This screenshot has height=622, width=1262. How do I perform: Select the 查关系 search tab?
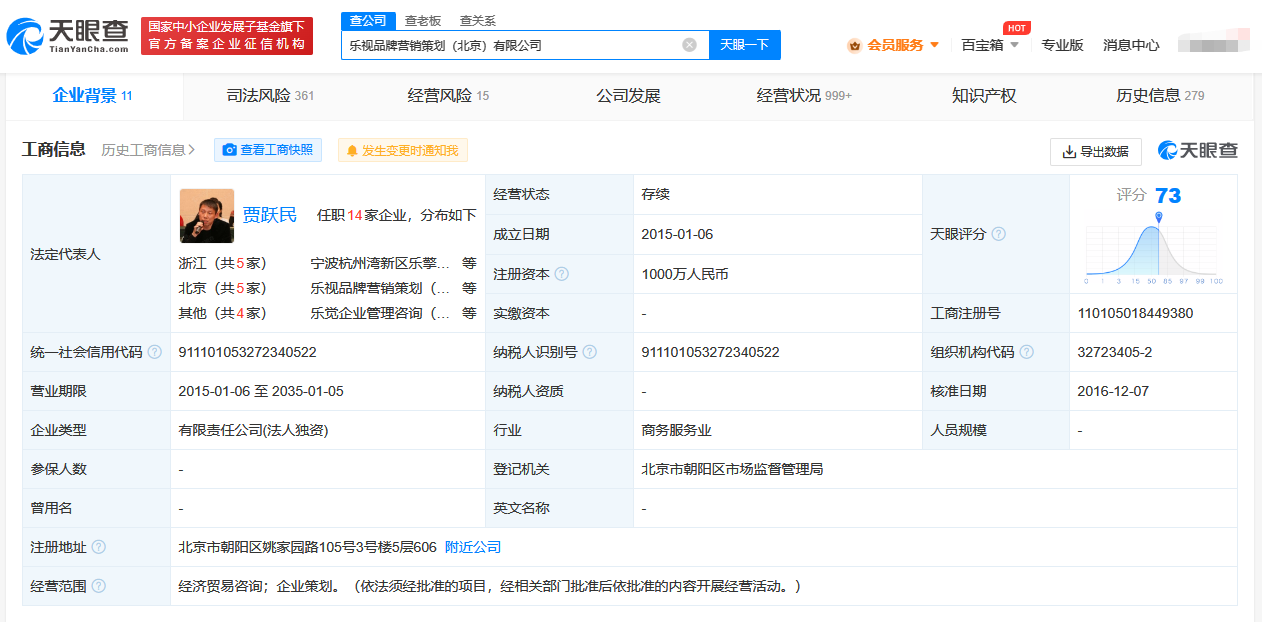477,21
